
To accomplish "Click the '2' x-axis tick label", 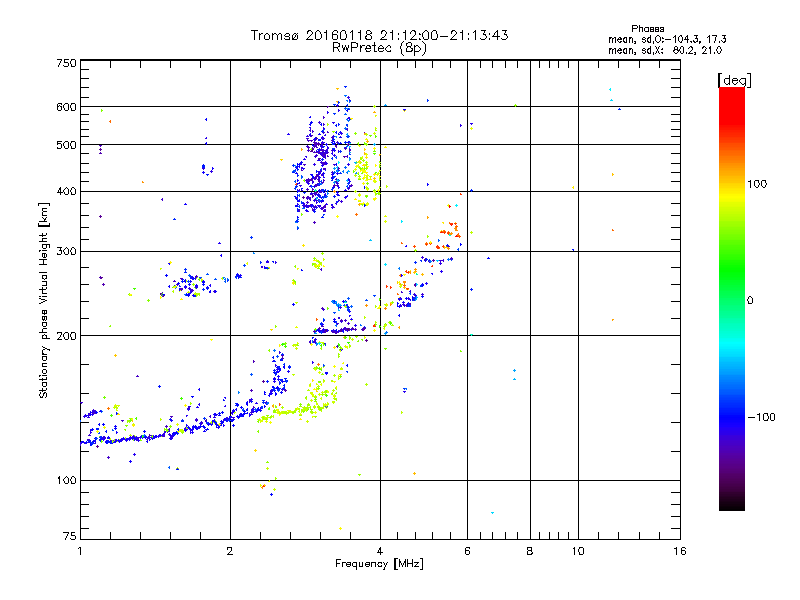I will 230,551.
